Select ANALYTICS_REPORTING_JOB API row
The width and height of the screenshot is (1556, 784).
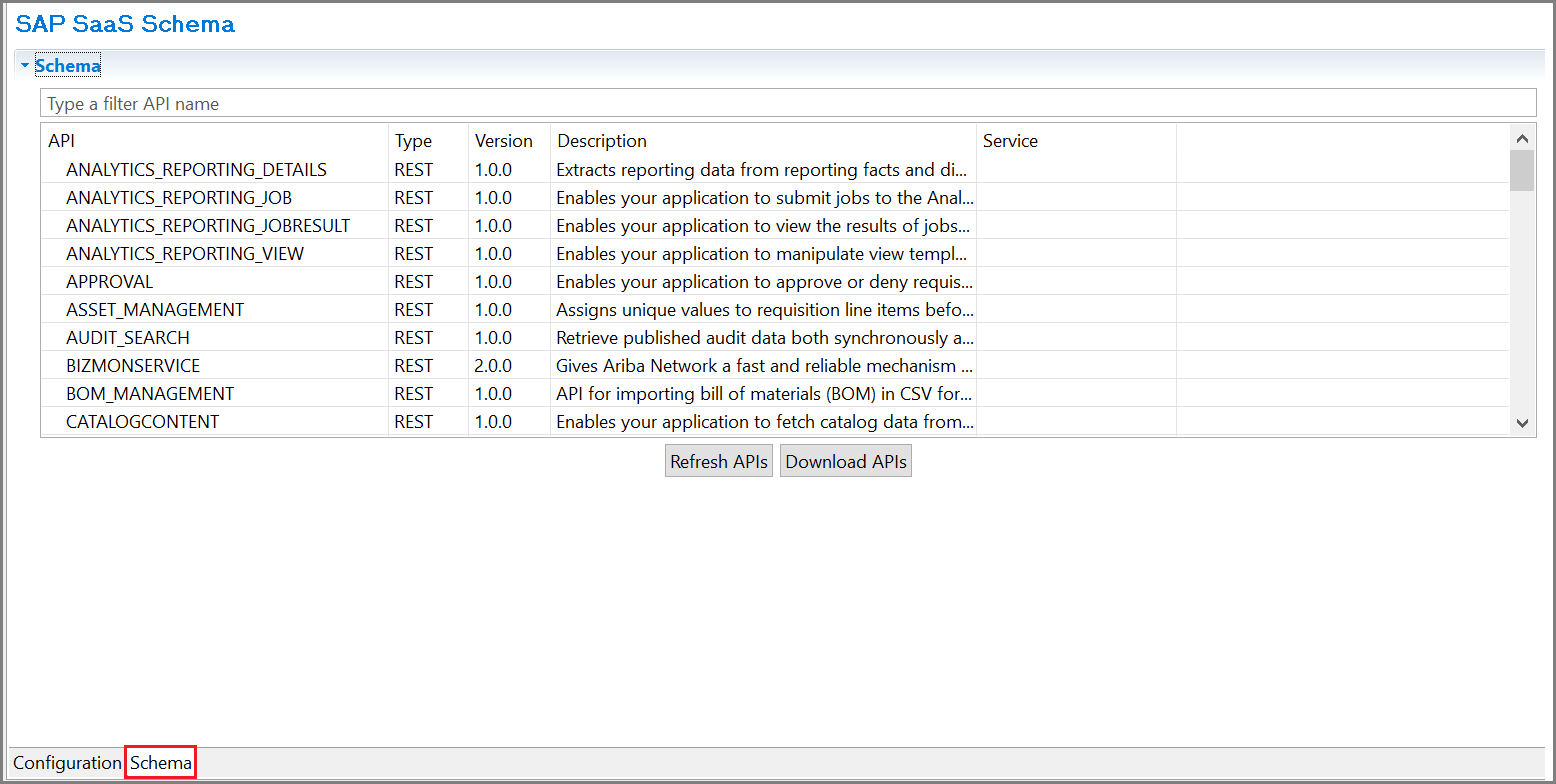pos(775,198)
